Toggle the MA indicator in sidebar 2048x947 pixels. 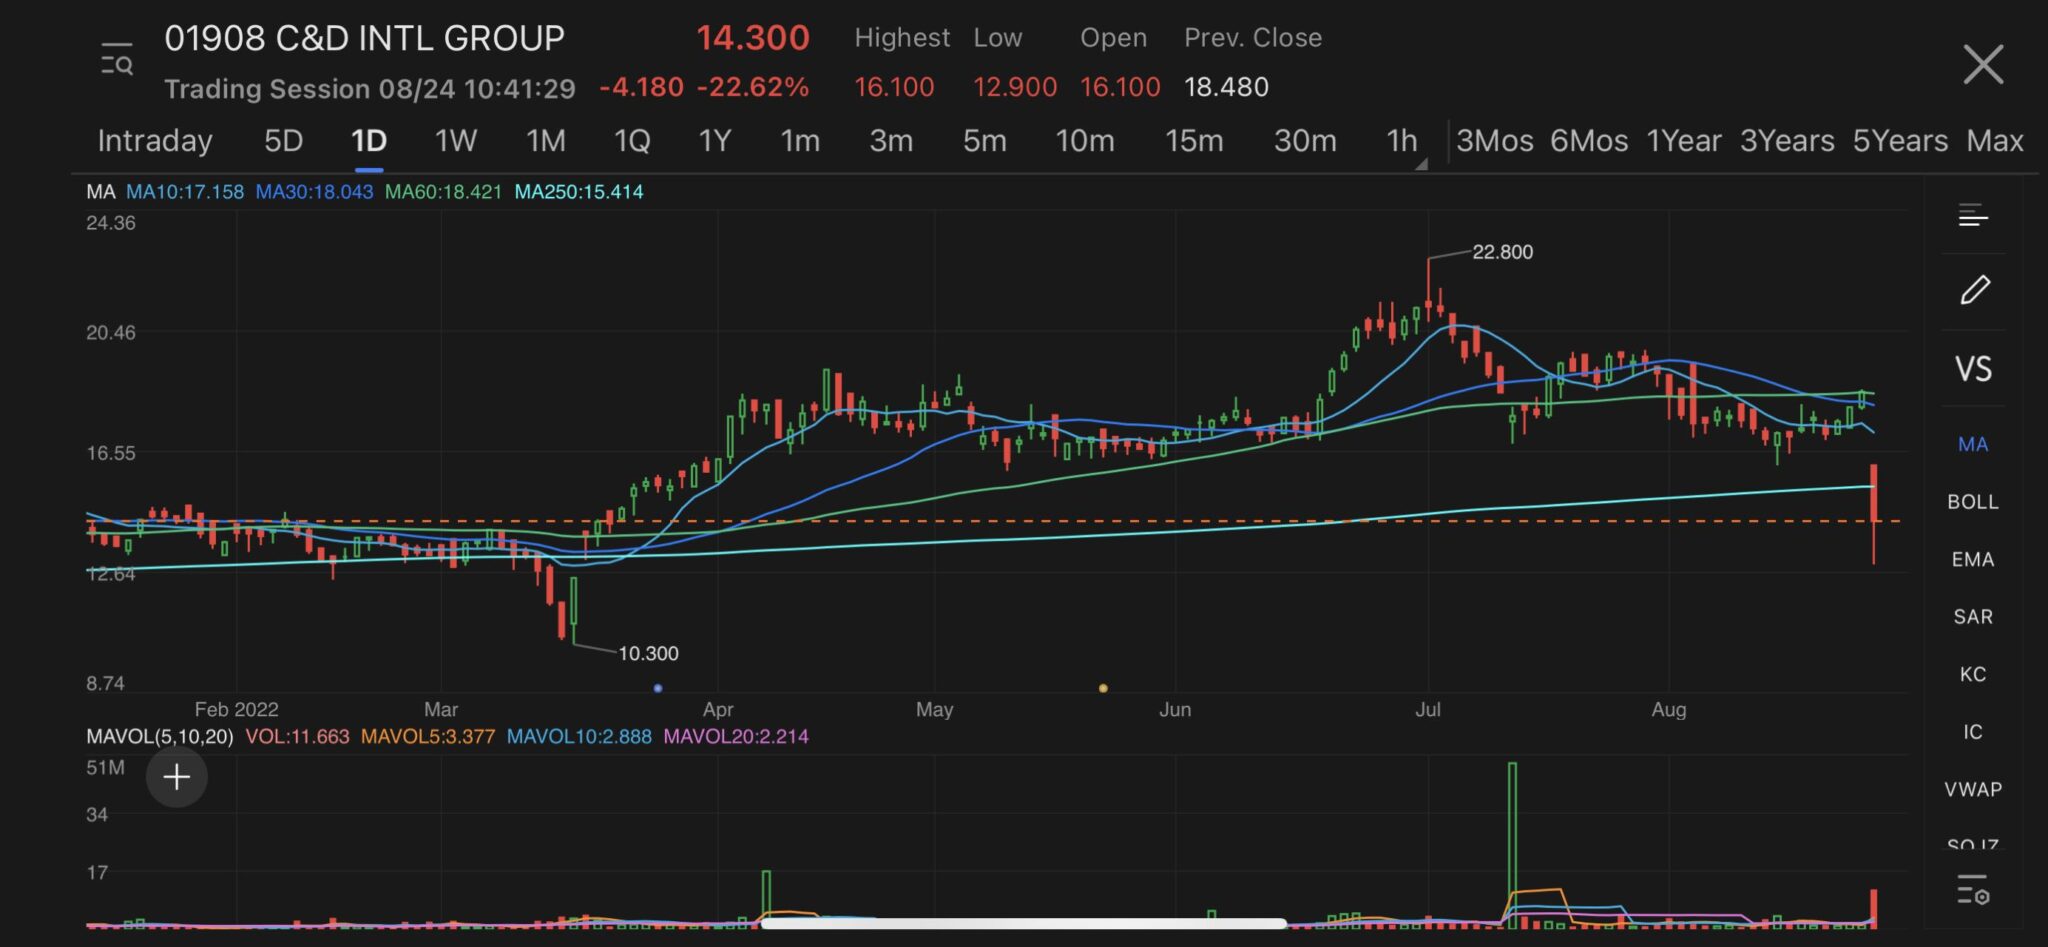1973,444
